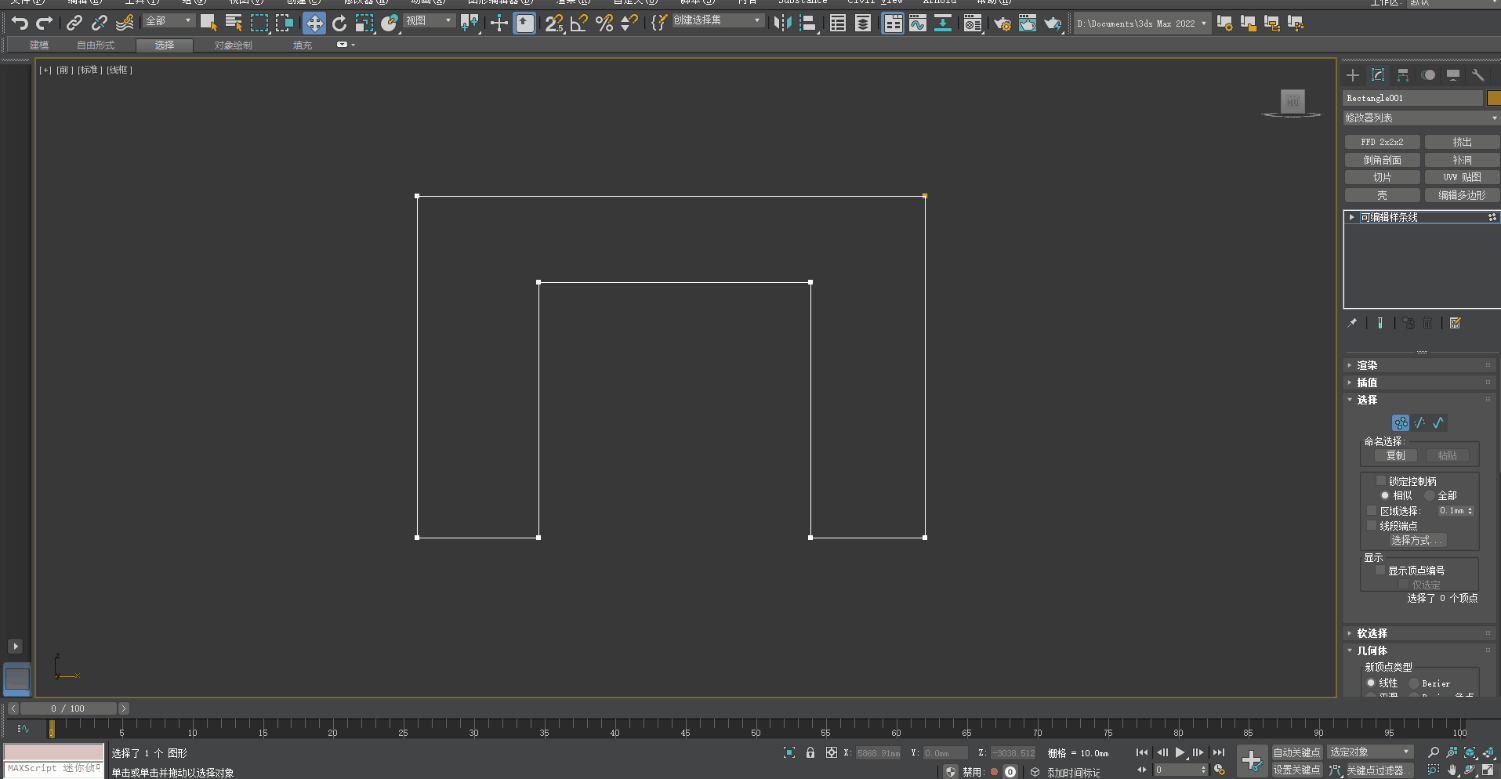1501x779 pixels.
Task: Expand the 软选择 rollout
Action: 1371,633
